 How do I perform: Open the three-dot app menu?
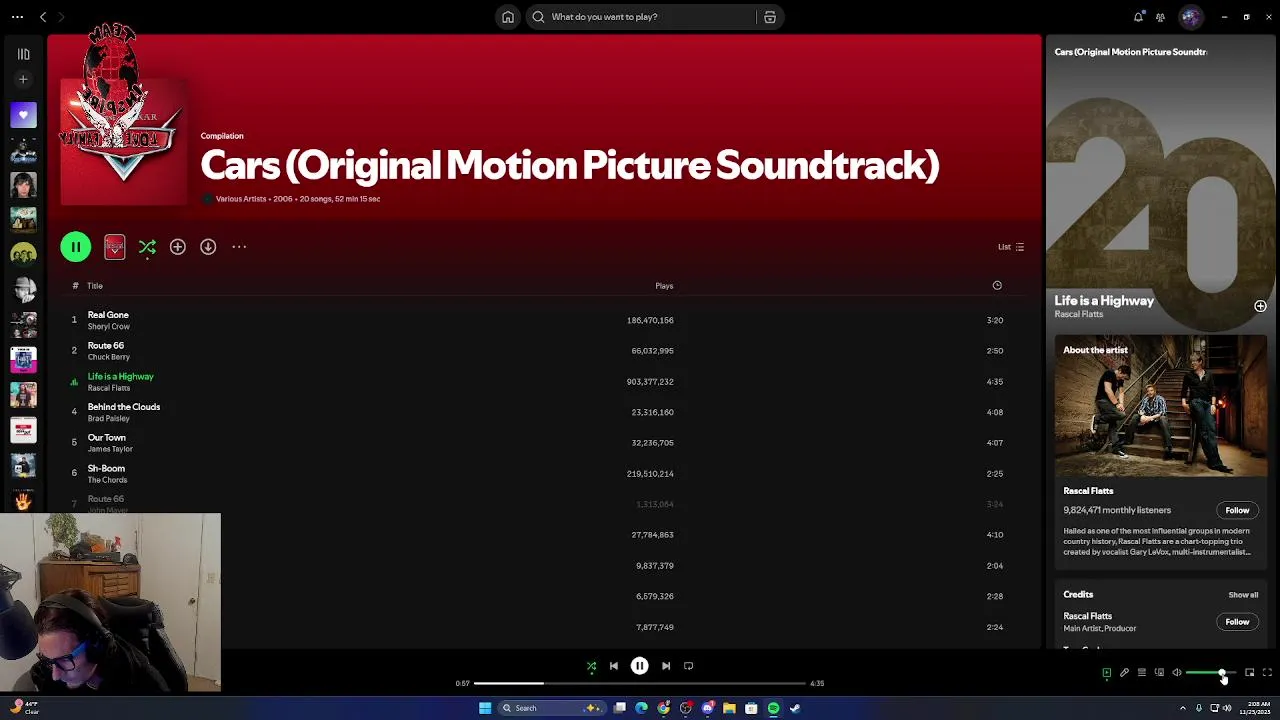pos(17,17)
